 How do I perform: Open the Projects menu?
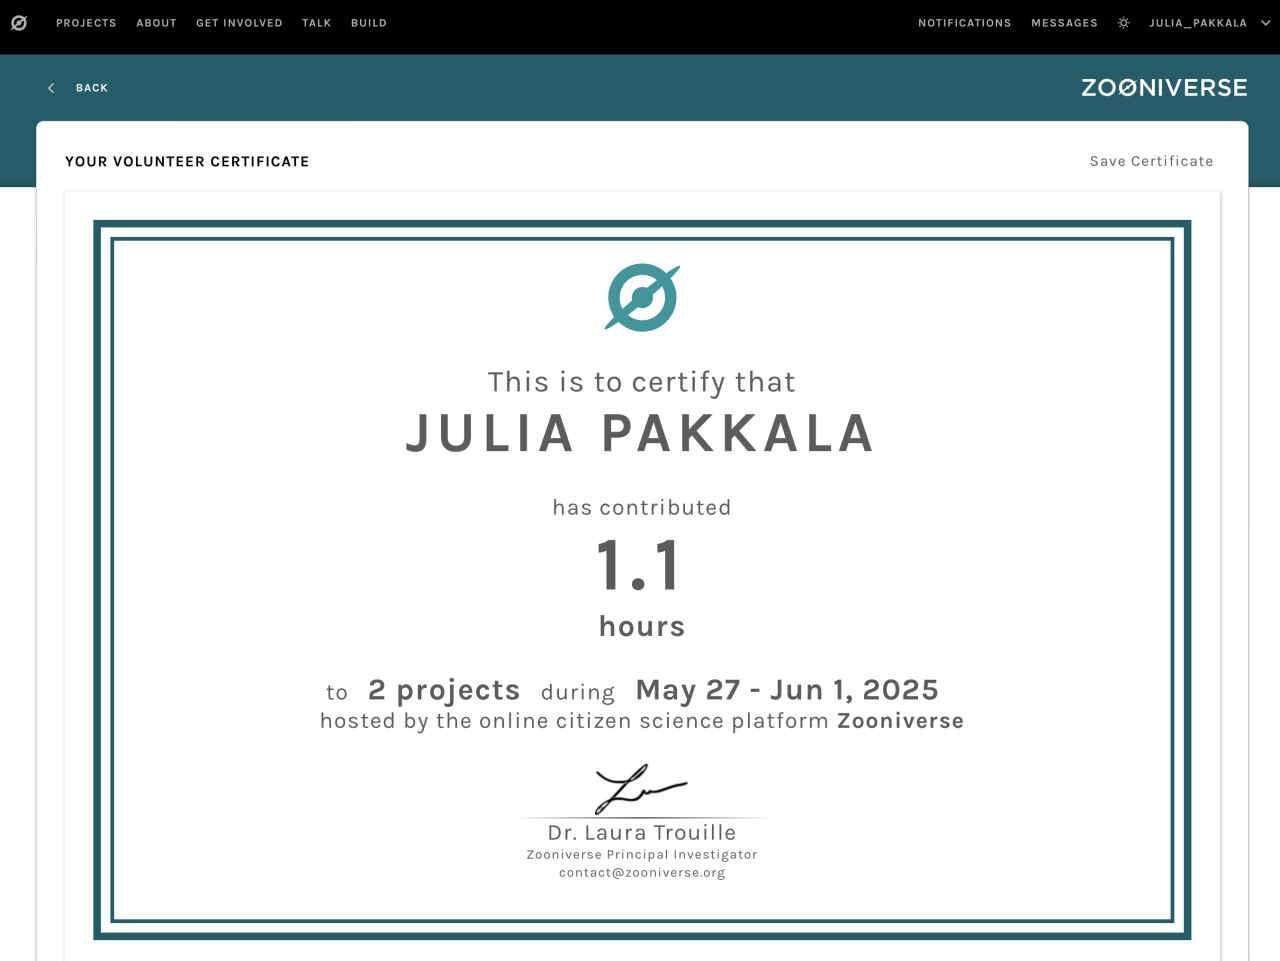click(86, 23)
